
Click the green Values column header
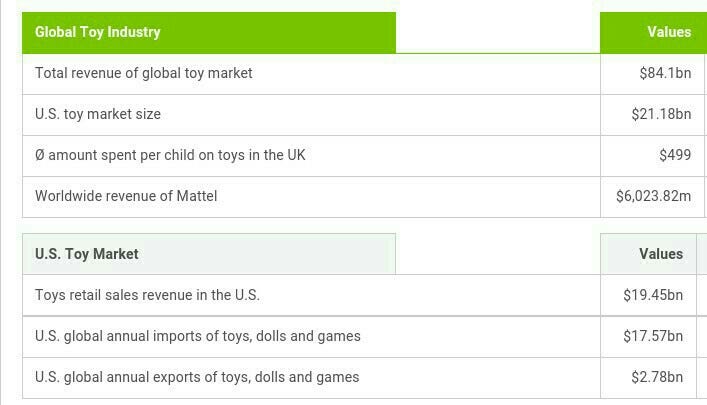(653, 32)
